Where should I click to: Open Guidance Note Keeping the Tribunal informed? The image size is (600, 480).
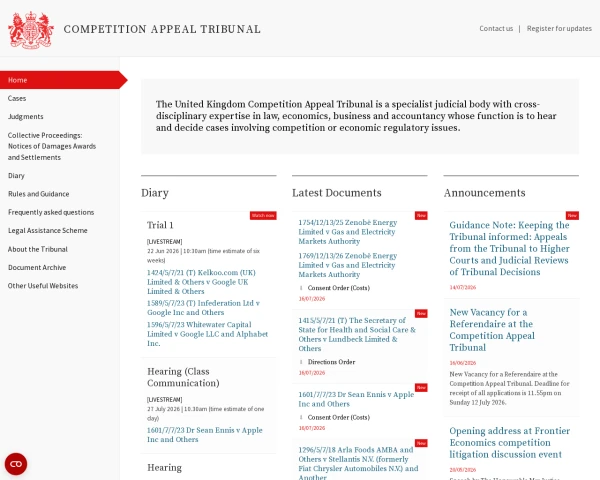point(509,249)
